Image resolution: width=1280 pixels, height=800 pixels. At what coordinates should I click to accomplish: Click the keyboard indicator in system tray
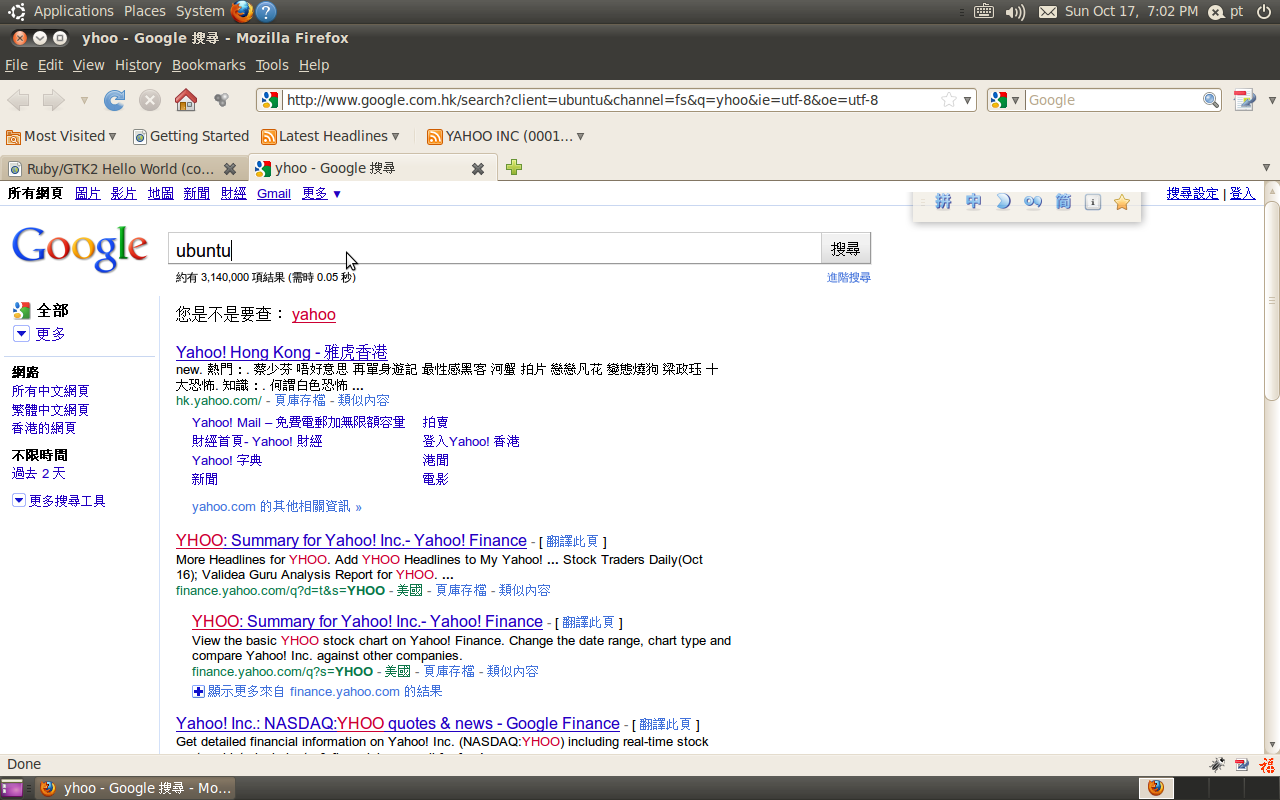click(984, 11)
